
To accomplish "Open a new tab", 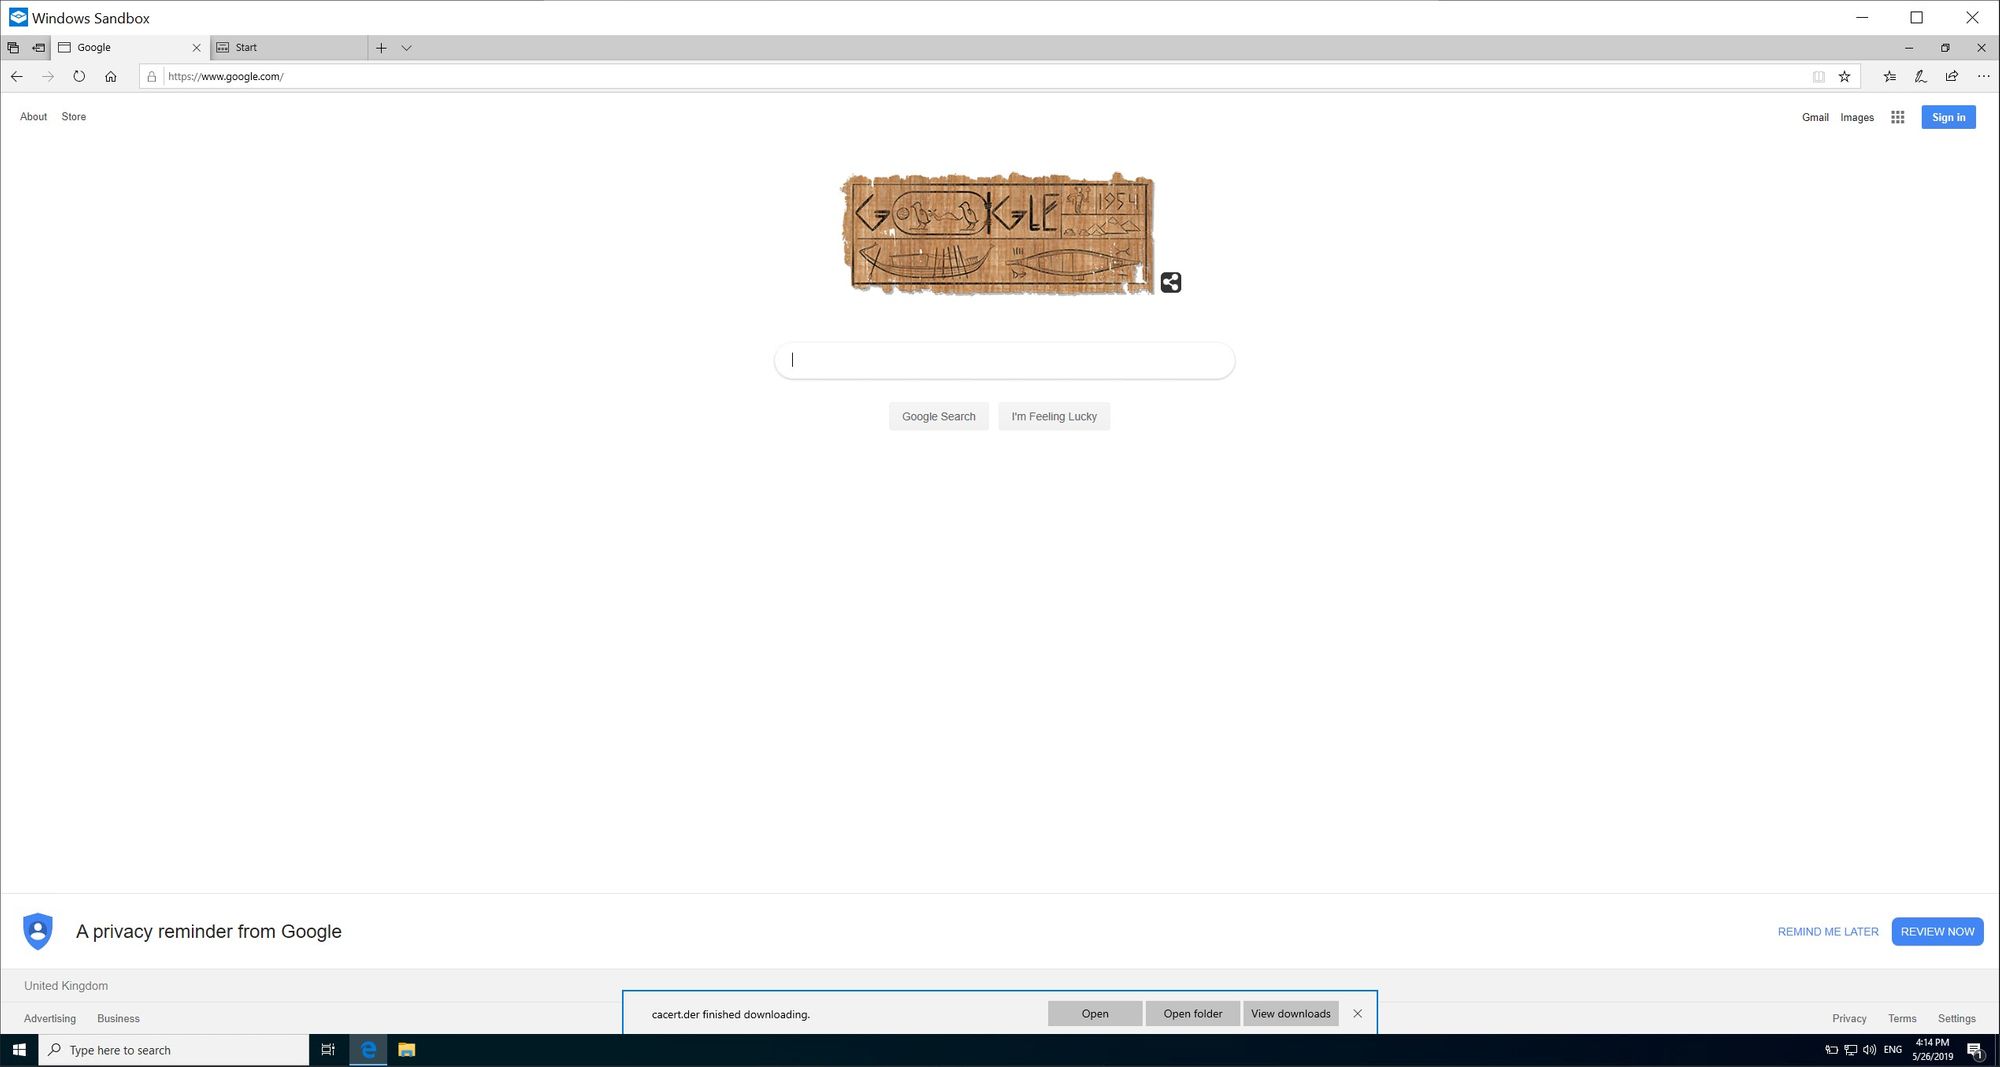I will pos(381,47).
